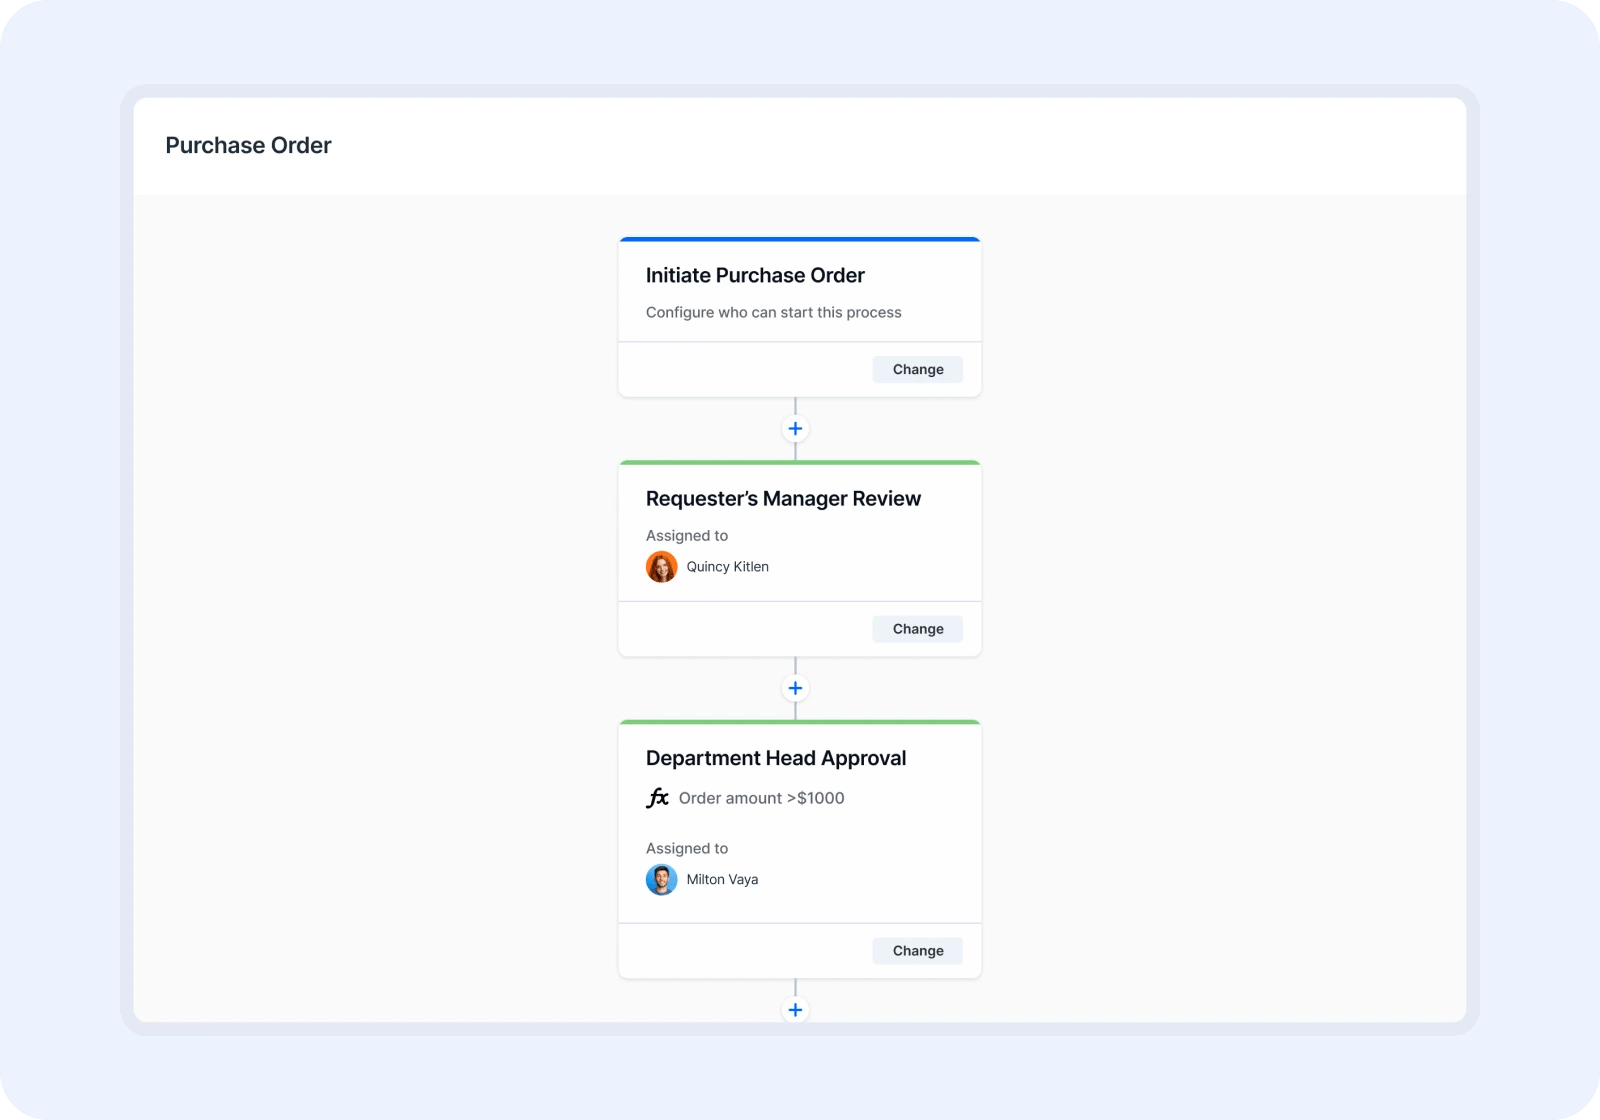
Task: Click 'Configure who can start this process'
Action: 773,312
